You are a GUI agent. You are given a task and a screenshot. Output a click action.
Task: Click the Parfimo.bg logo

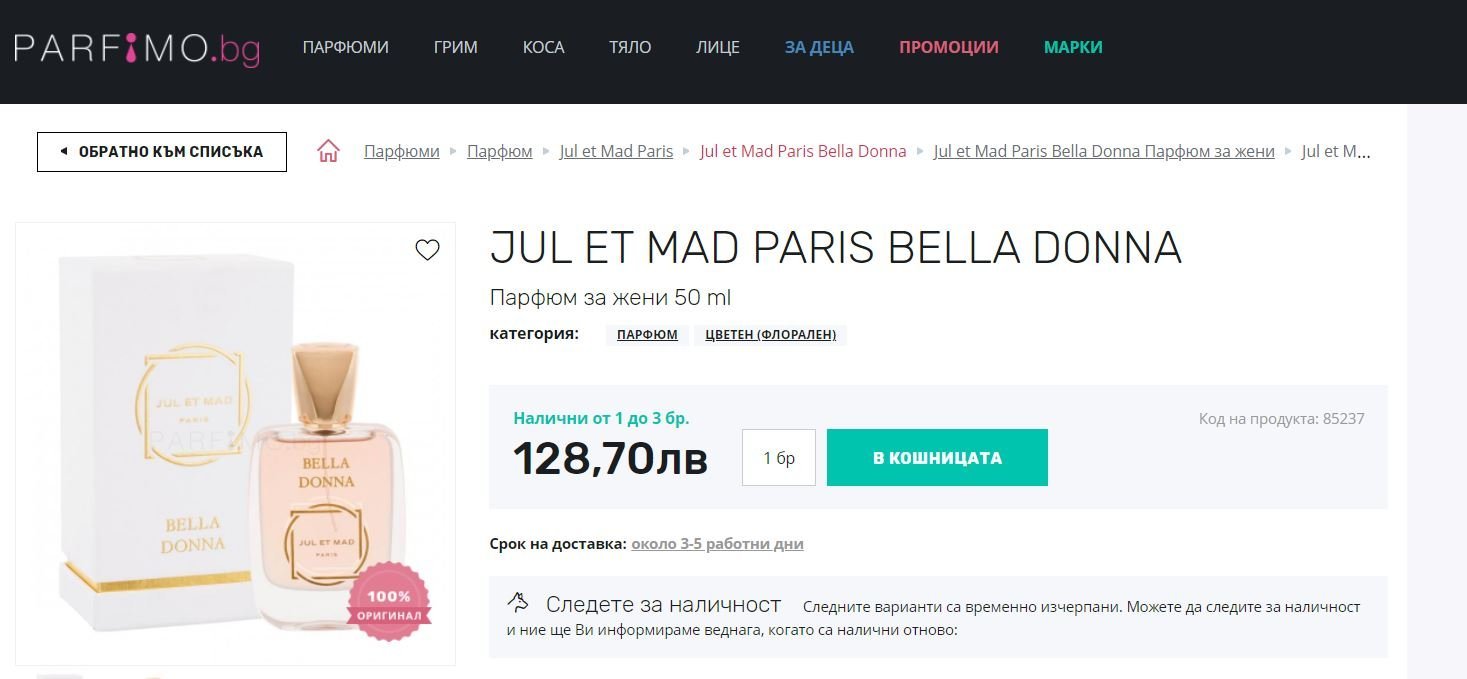[137, 48]
